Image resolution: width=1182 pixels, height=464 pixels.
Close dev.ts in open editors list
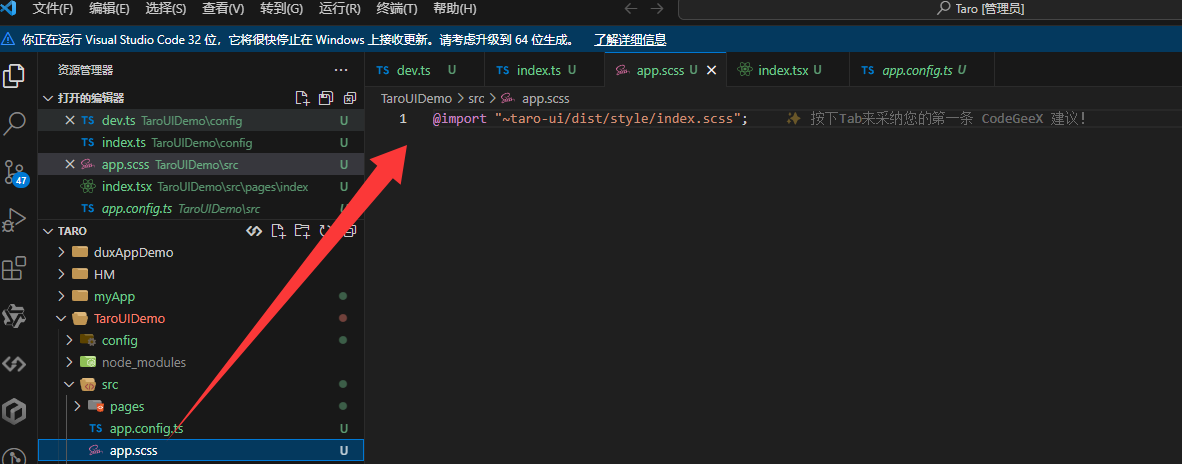(70, 121)
